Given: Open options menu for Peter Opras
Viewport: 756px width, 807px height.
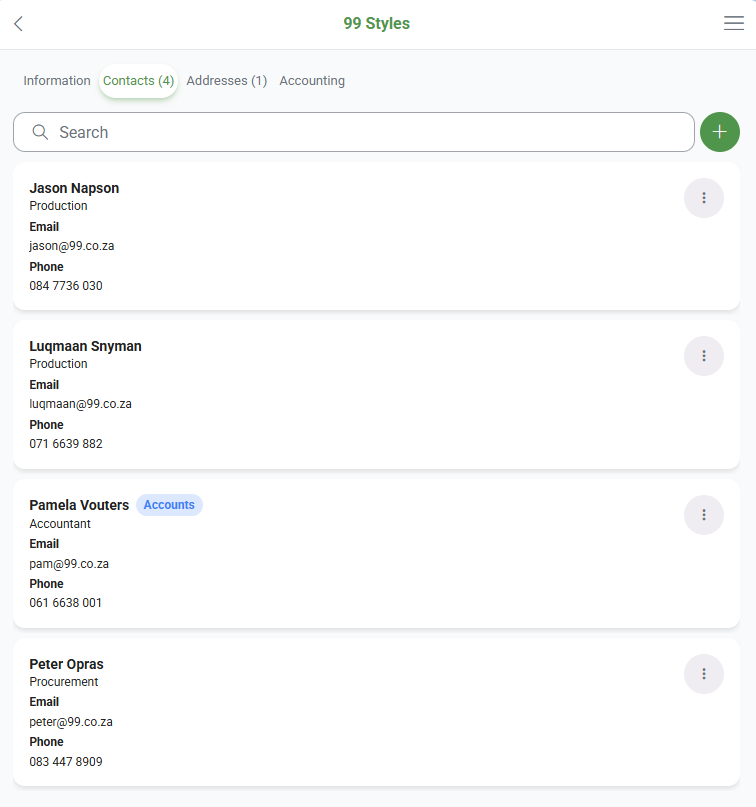Looking at the screenshot, I should tap(704, 674).
